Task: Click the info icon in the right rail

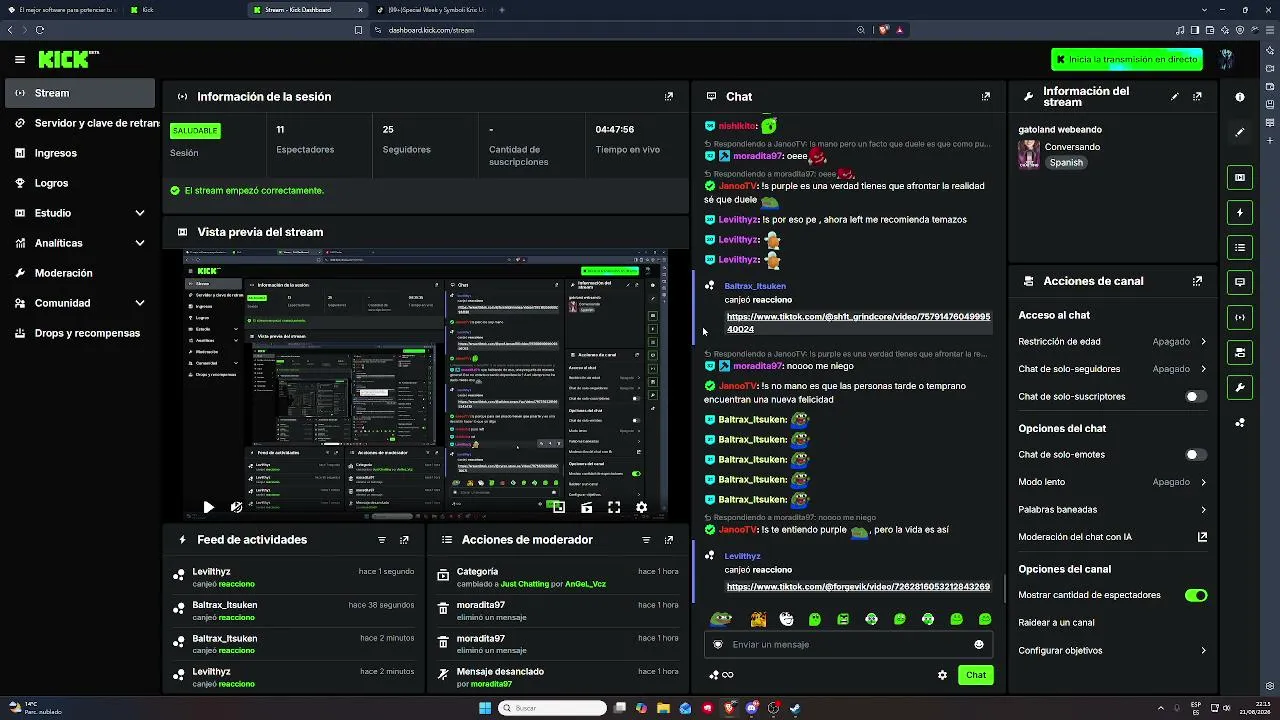Action: tap(1240, 97)
